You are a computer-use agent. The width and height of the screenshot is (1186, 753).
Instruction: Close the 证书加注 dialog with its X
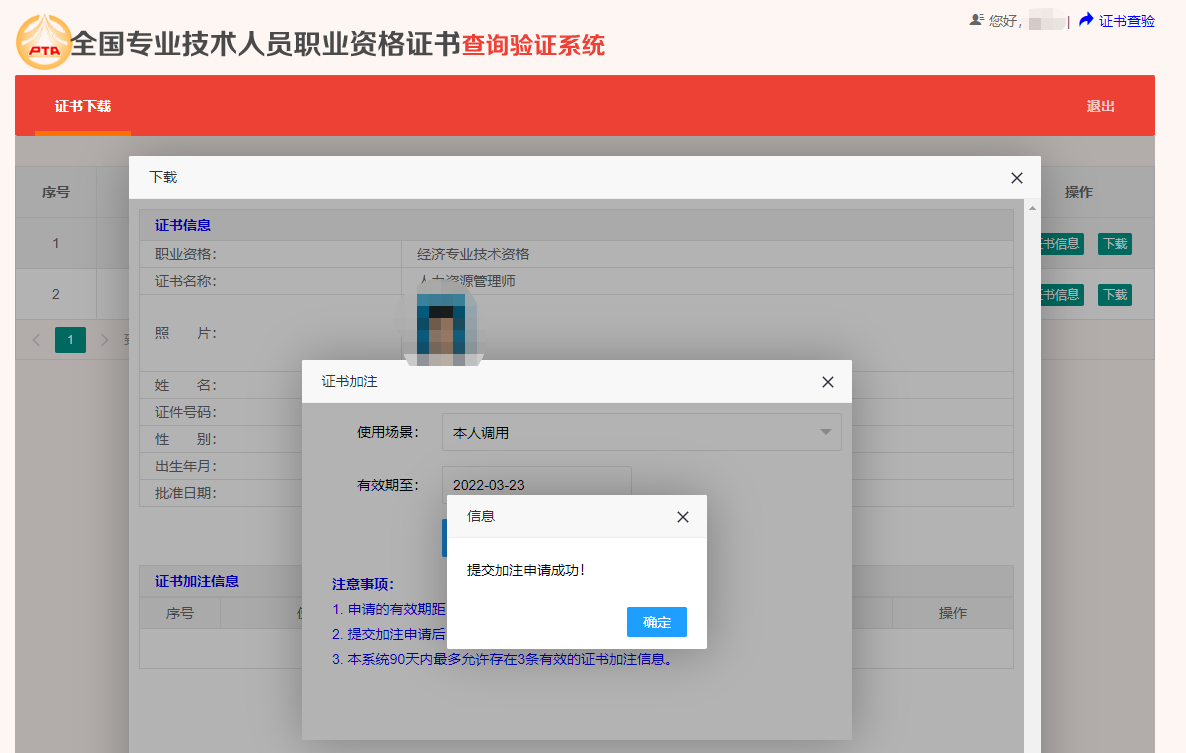(x=828, y=382)
